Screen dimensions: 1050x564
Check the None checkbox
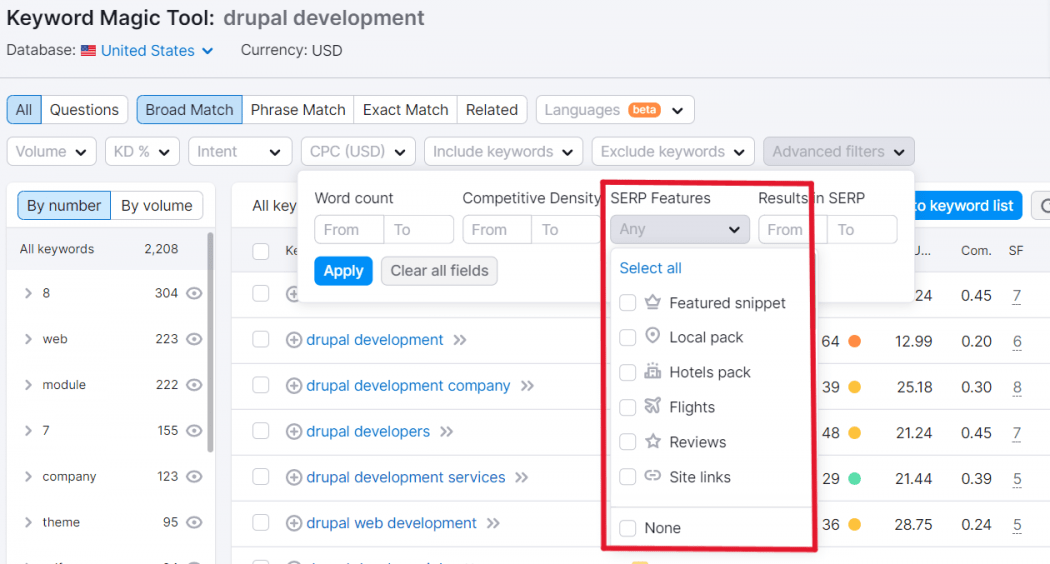pos(627,528)
